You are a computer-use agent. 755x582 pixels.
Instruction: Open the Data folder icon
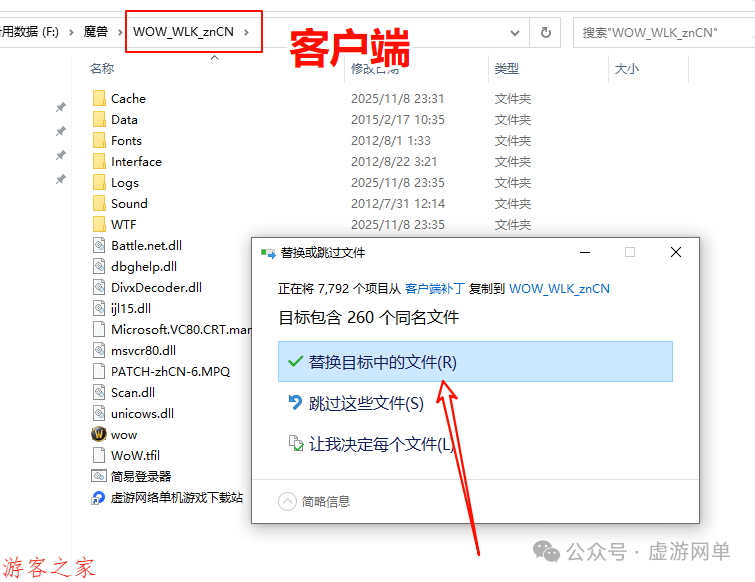click(99, 119)
